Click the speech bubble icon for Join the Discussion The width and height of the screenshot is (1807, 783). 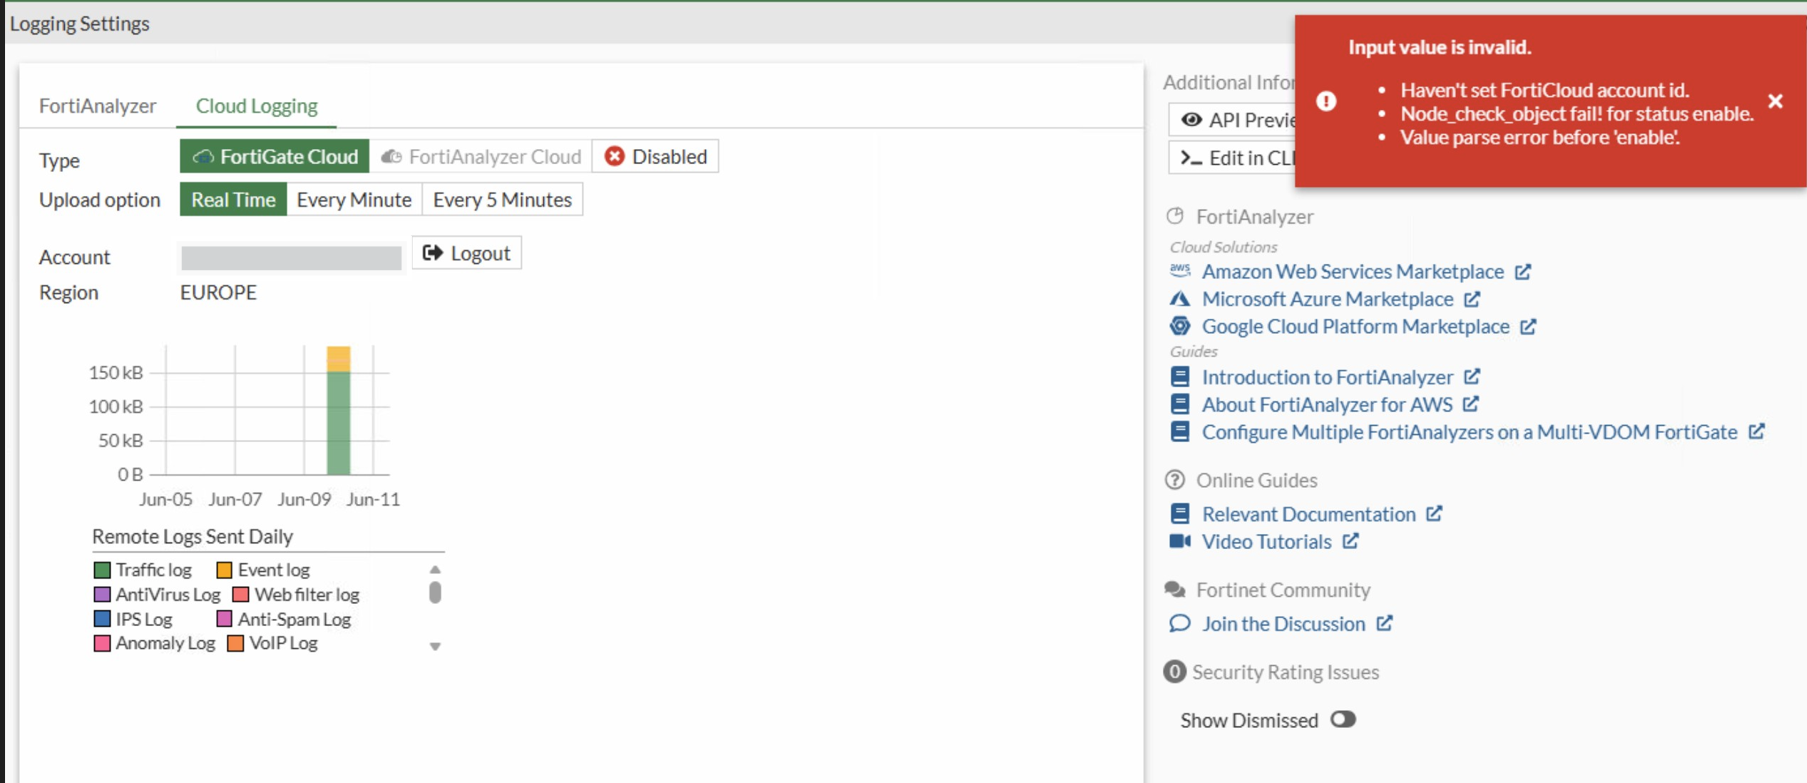click(1180, 623)
